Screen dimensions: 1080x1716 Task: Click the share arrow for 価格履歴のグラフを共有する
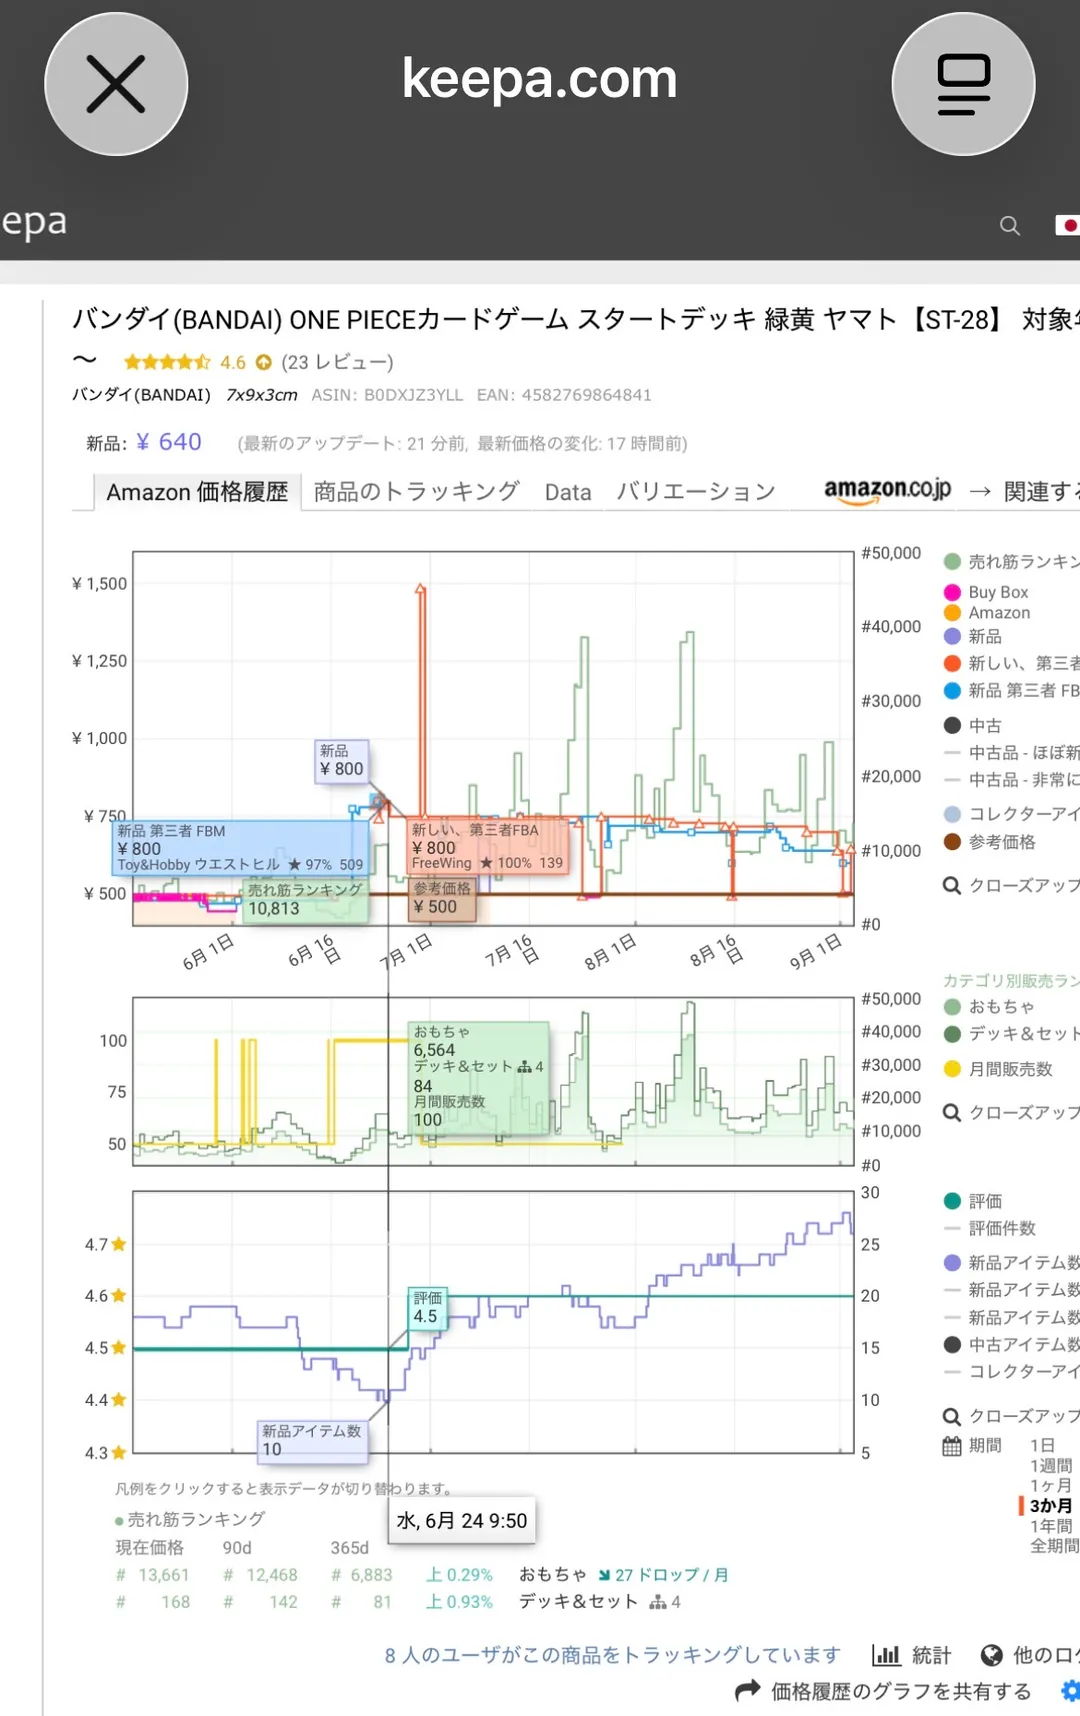747,1691
